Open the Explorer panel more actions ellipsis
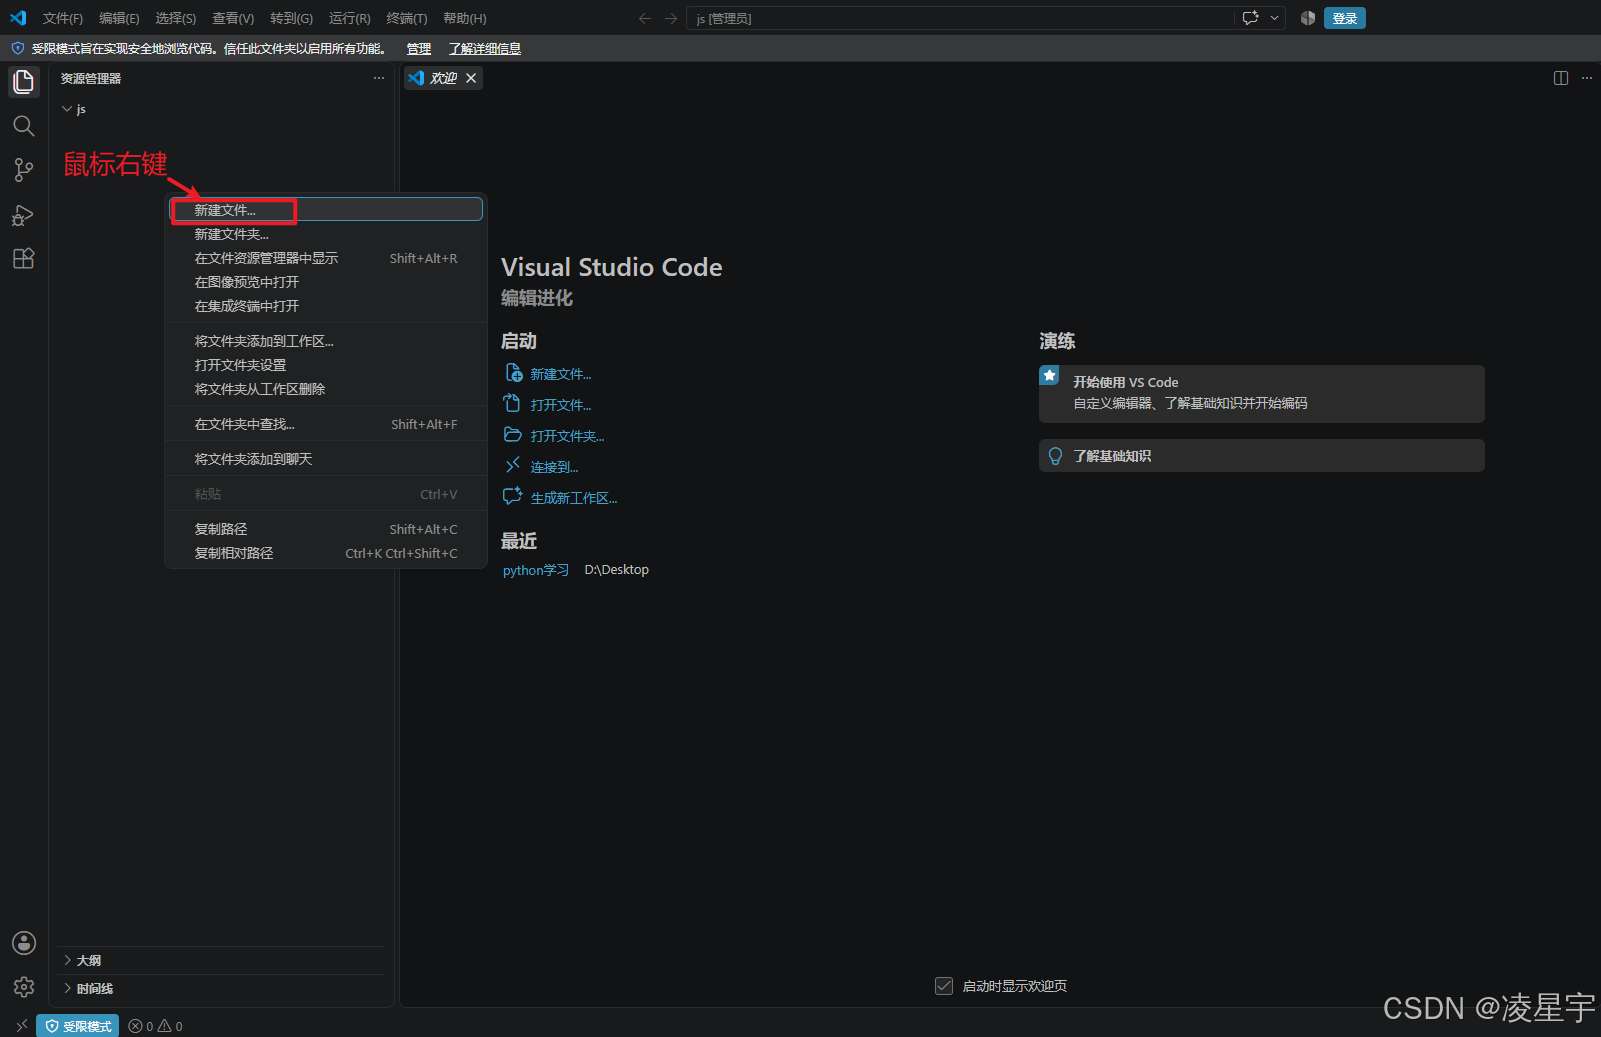Image resolution: width=1601 pixels, height=1037 pixels. click(x=379, y=78)
